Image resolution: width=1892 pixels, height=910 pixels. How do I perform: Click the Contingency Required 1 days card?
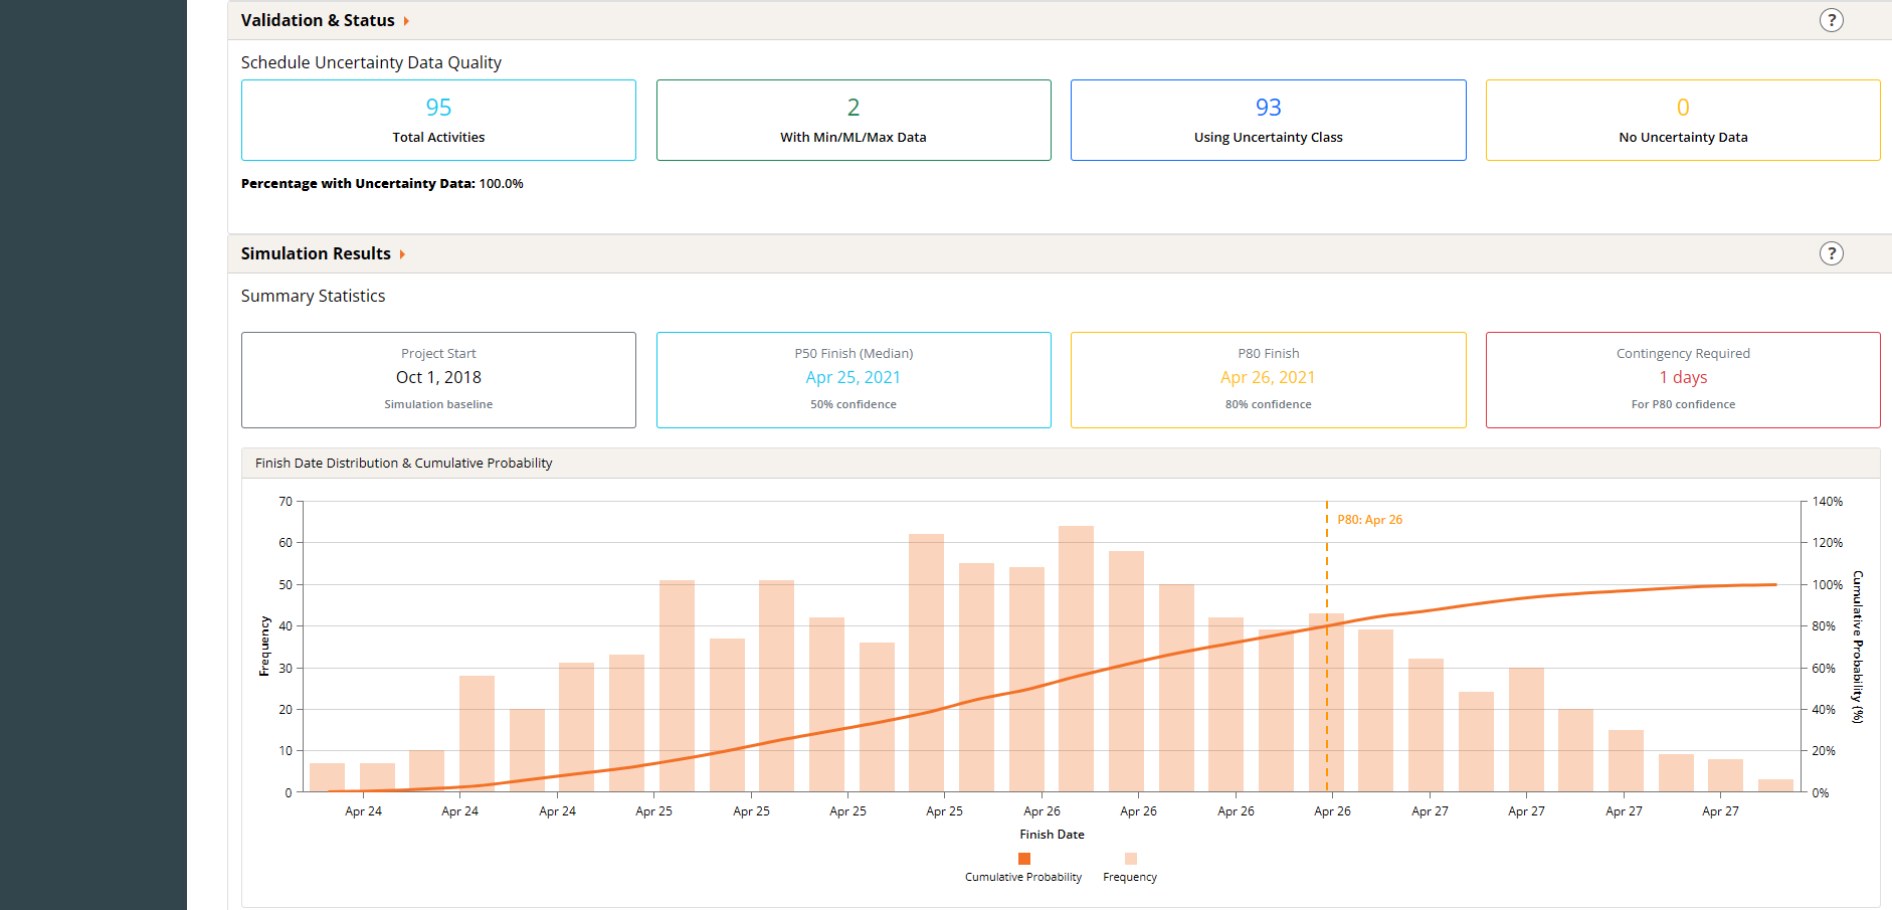click(1683, 380)
